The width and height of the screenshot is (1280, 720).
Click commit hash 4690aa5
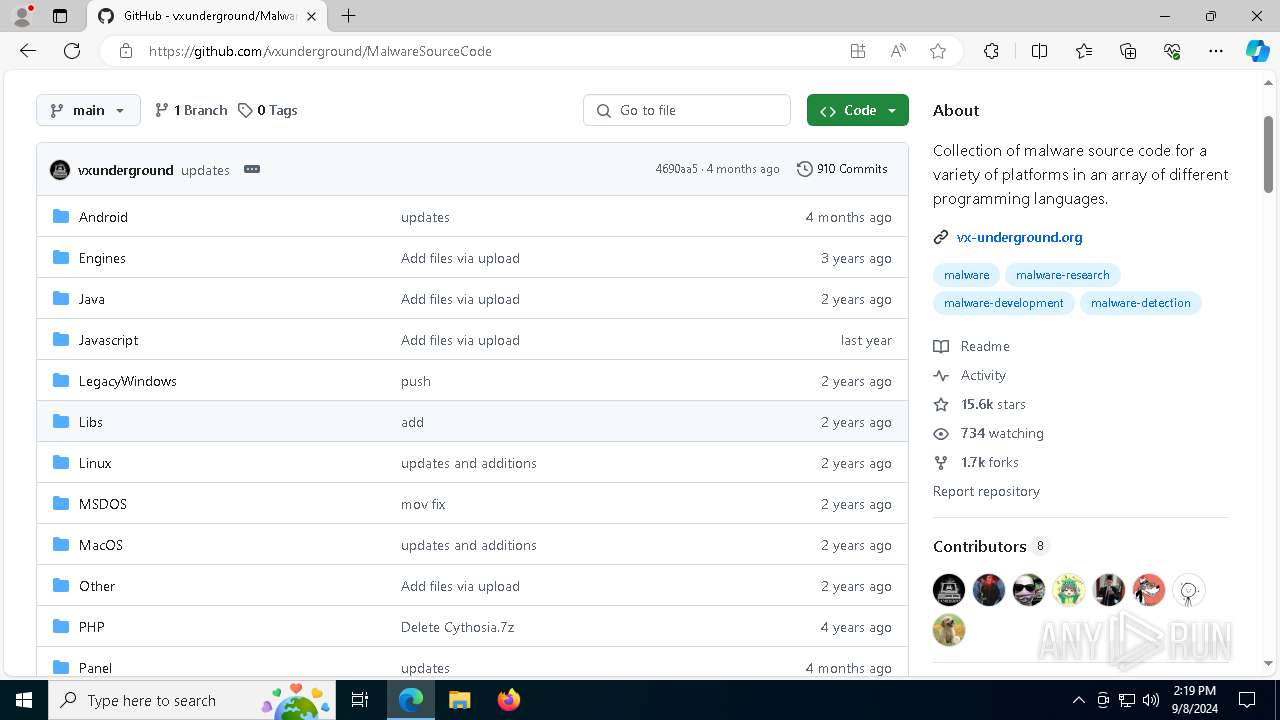click(x=676, y=169)
